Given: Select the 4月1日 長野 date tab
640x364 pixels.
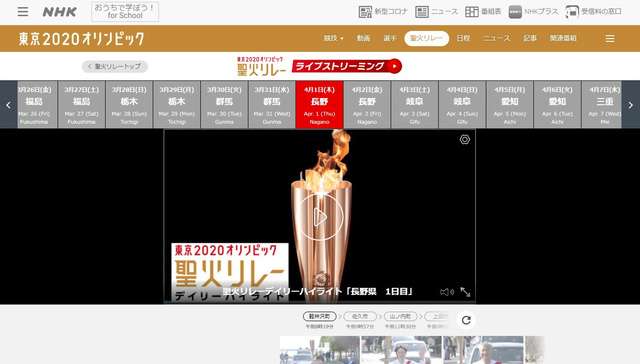Looking at the screenshot, I should [320, 104].
